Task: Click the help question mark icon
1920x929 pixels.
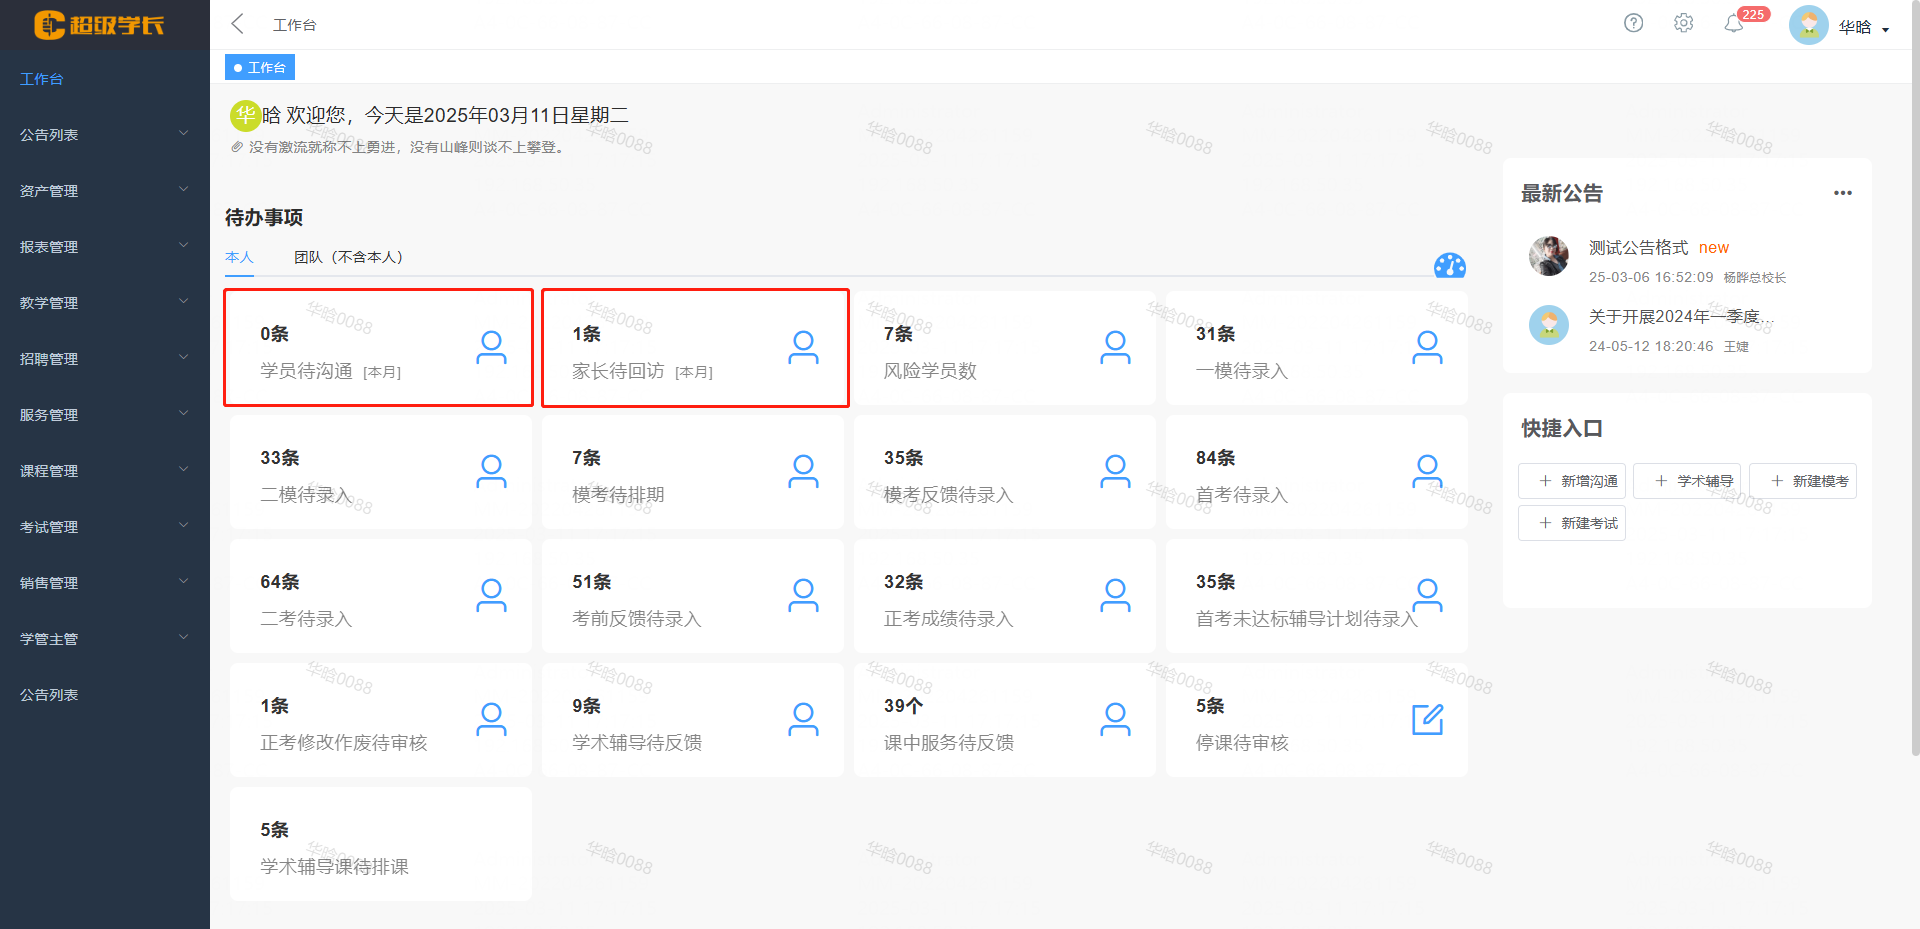Action: (x=1634, y=23)
